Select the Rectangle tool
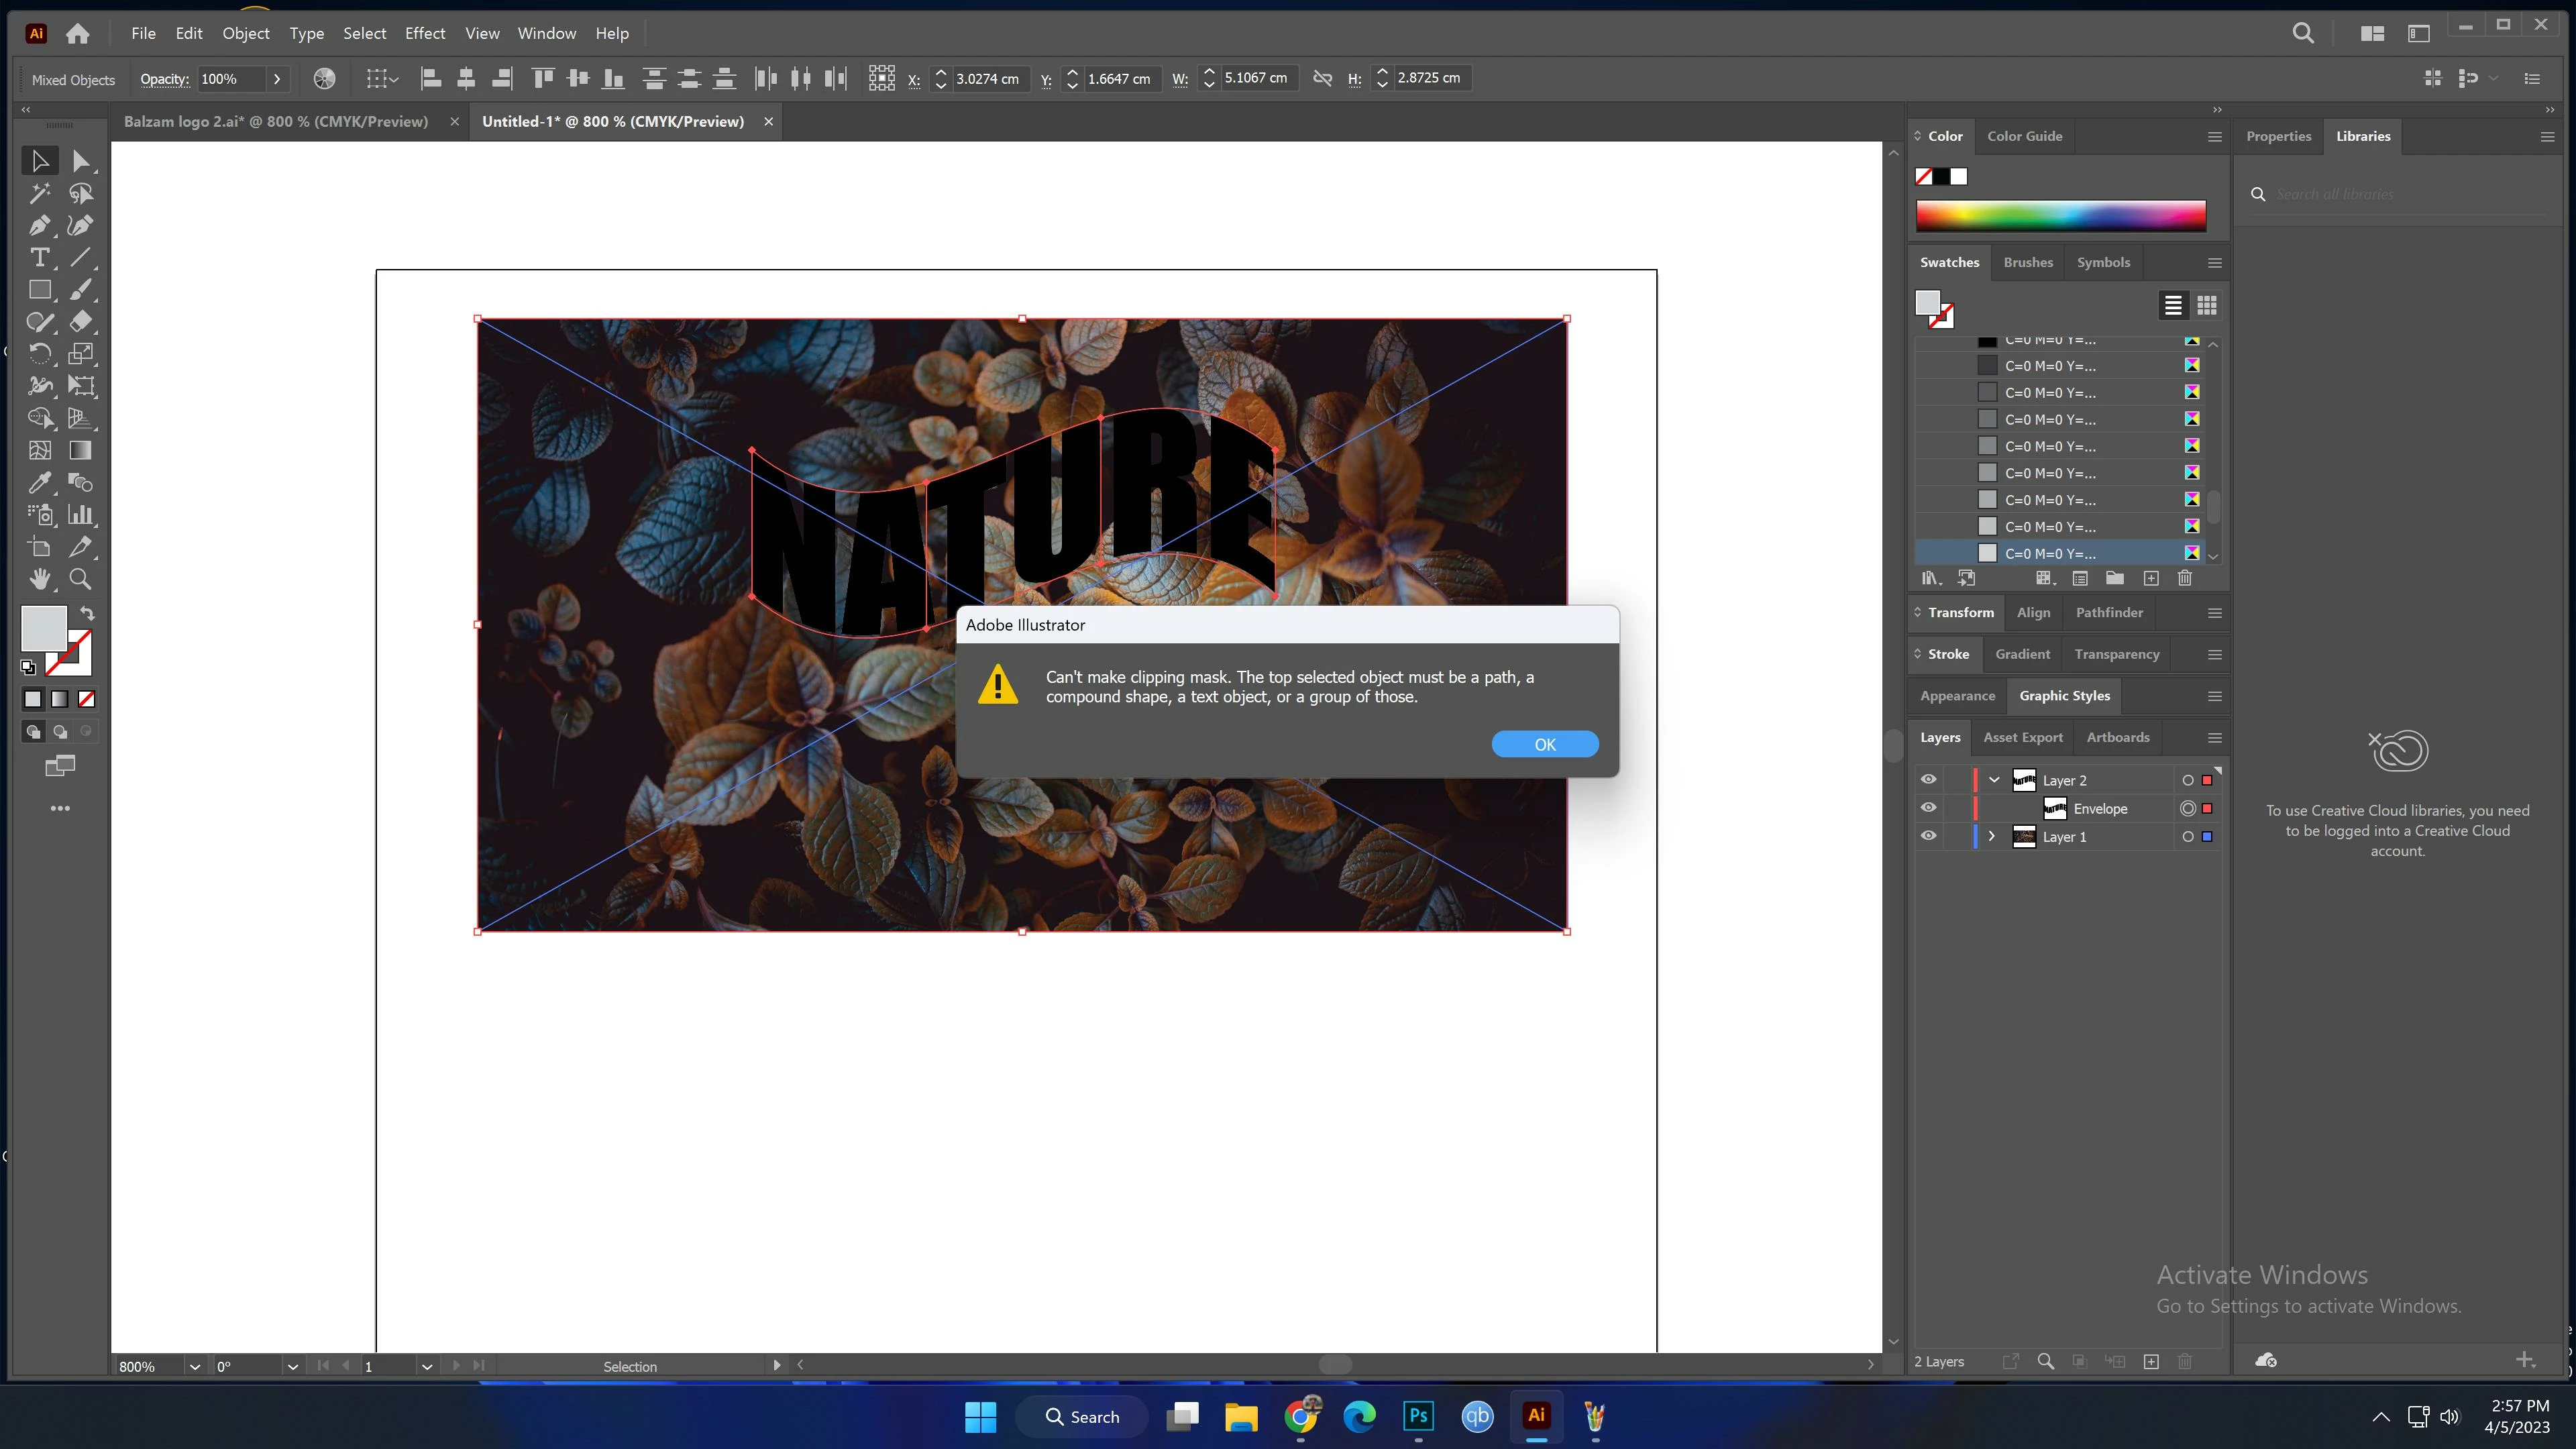Image resolution: width=2576 pixels, height=1449 pixels. [39, 290]
